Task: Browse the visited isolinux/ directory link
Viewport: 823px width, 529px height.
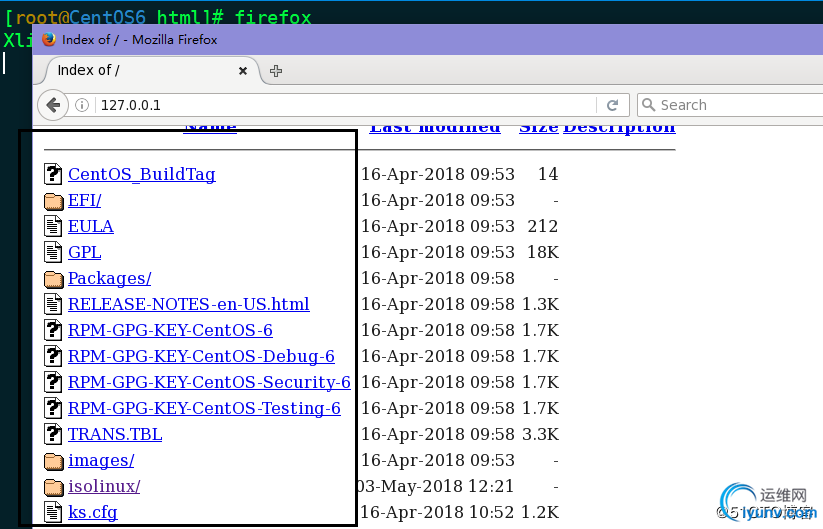Action: 104,486
